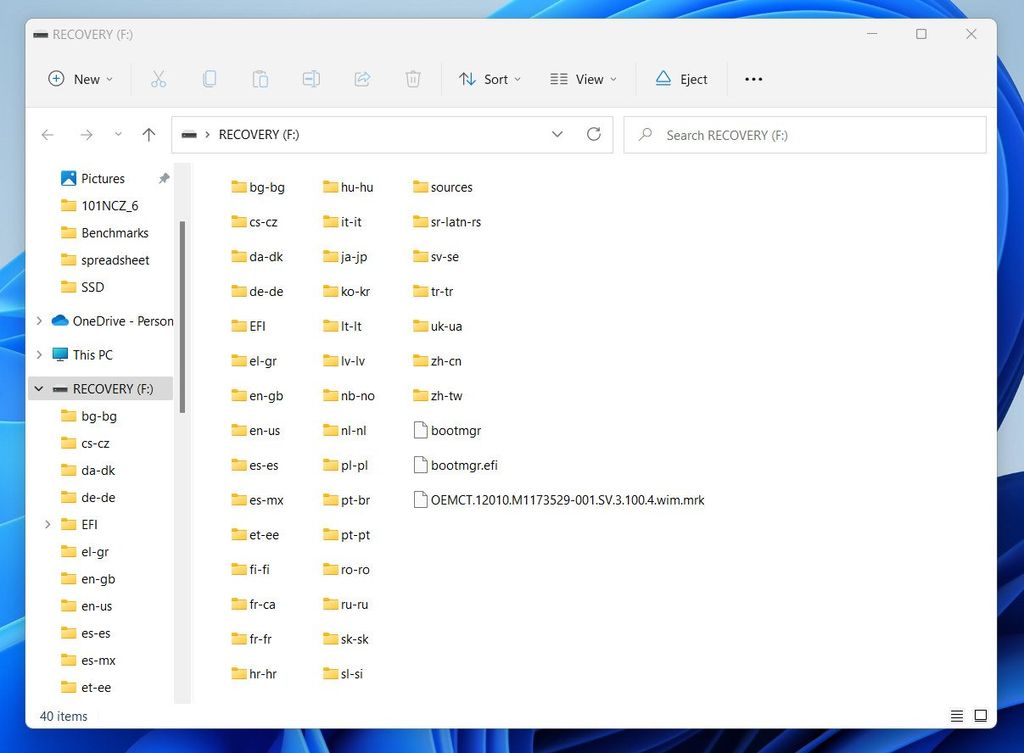This screenshot has width=1024, height=753.
Task: Expand the This PC tree node
Action: pyautogui.click(x=39, y=355)
